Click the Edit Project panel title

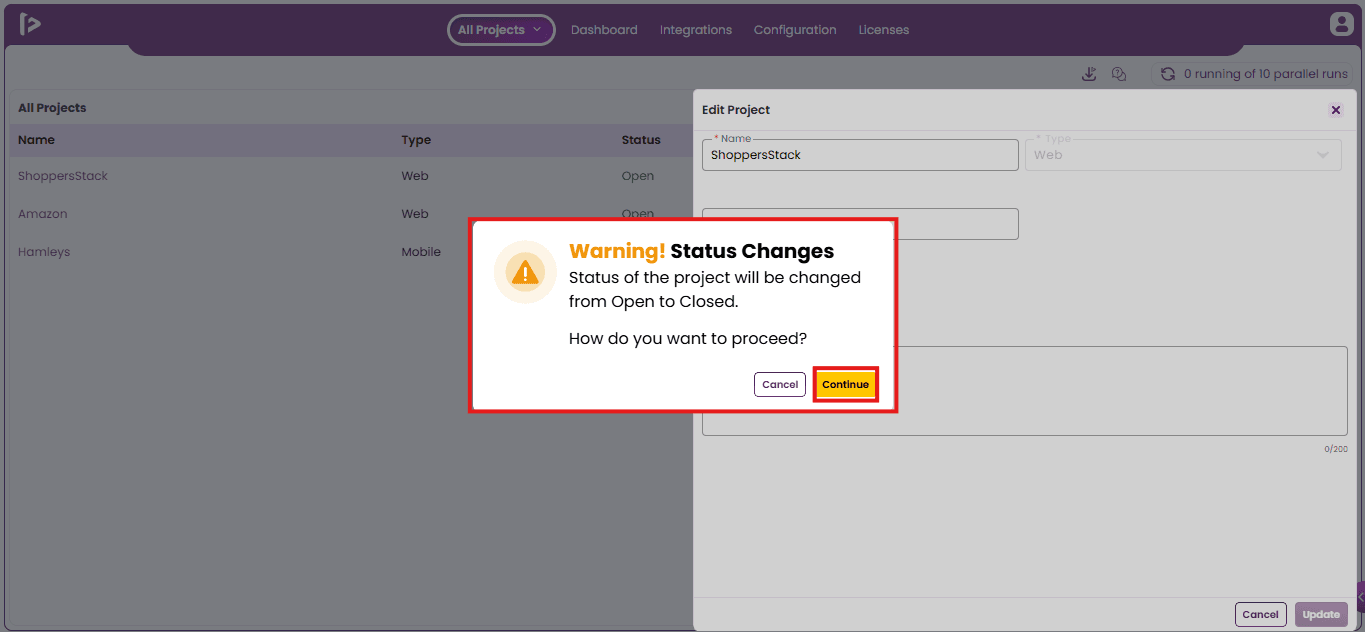[x=736, y=110]
